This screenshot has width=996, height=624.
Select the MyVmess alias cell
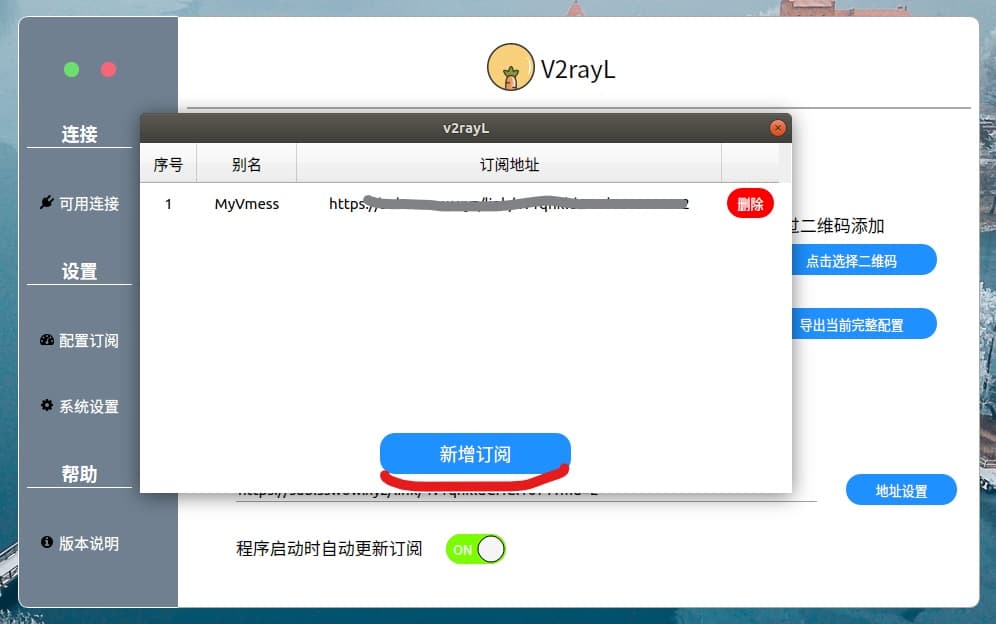tap(246, 204)
